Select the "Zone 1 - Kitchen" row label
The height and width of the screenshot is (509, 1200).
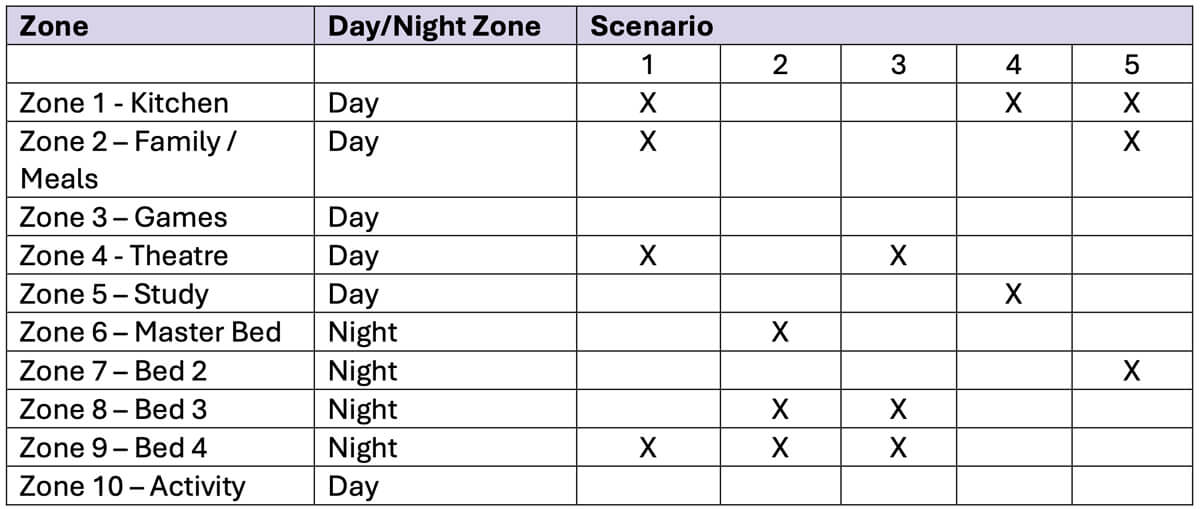click(124, 103)
